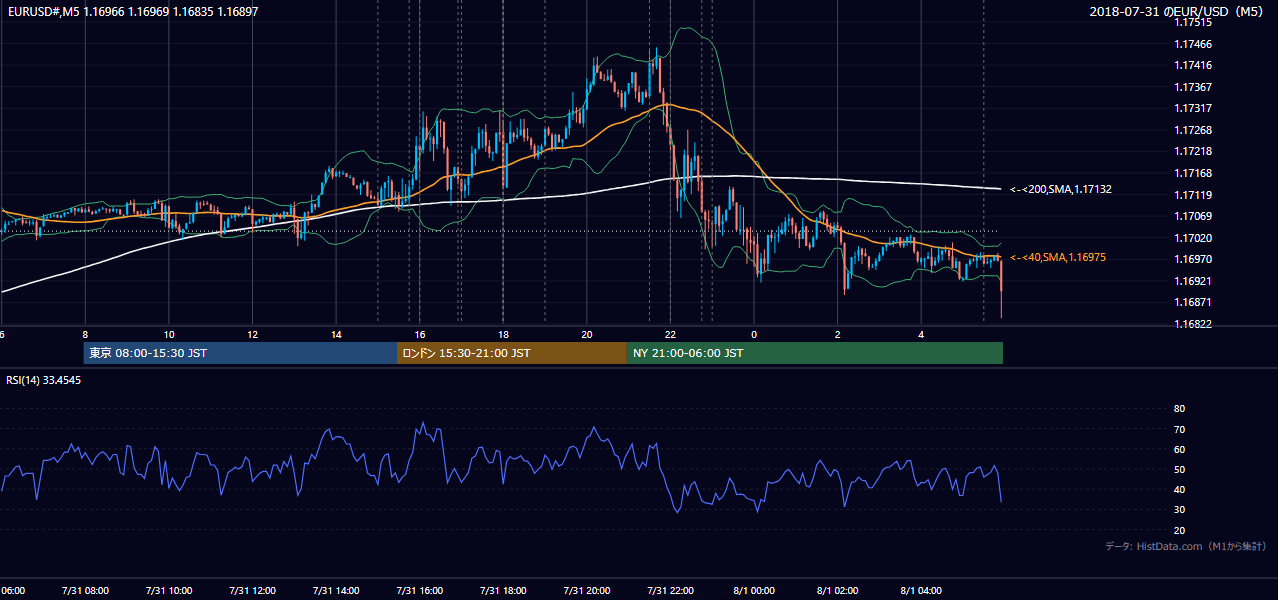
Task: Click hour label 14 under the price chart
Action: [x=336, y=334]
